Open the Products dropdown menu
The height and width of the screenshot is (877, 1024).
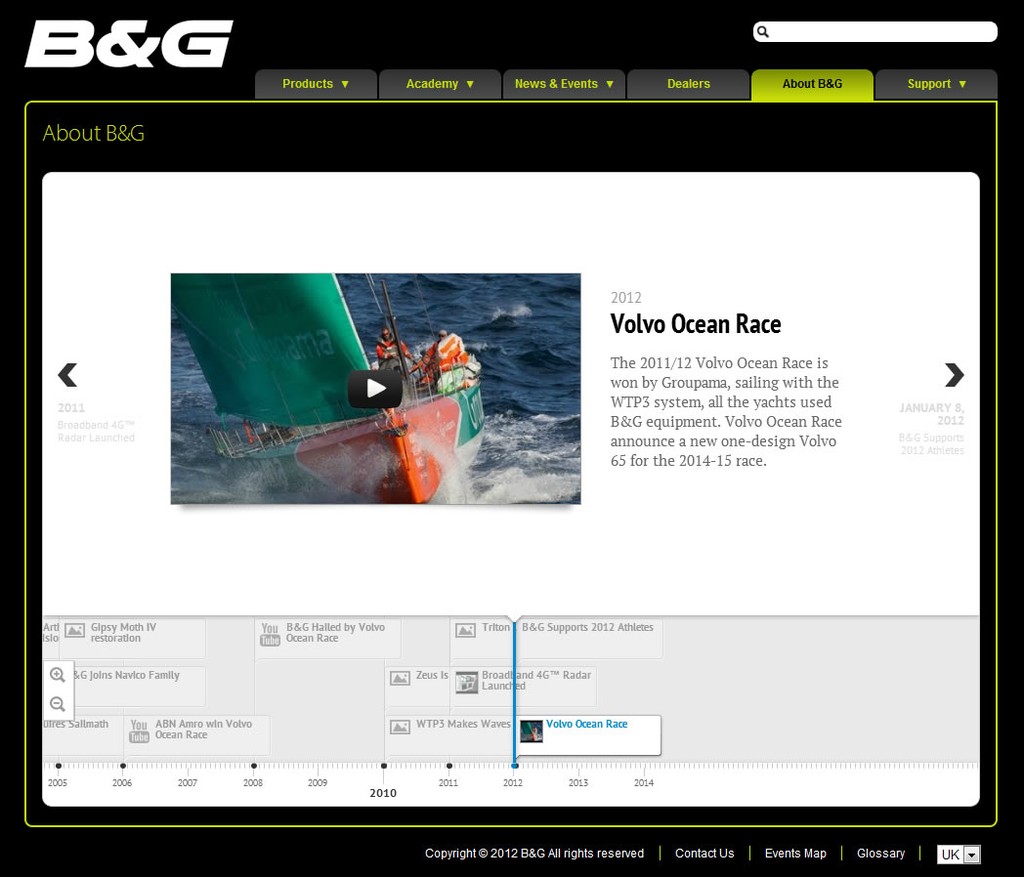(316, 84)
